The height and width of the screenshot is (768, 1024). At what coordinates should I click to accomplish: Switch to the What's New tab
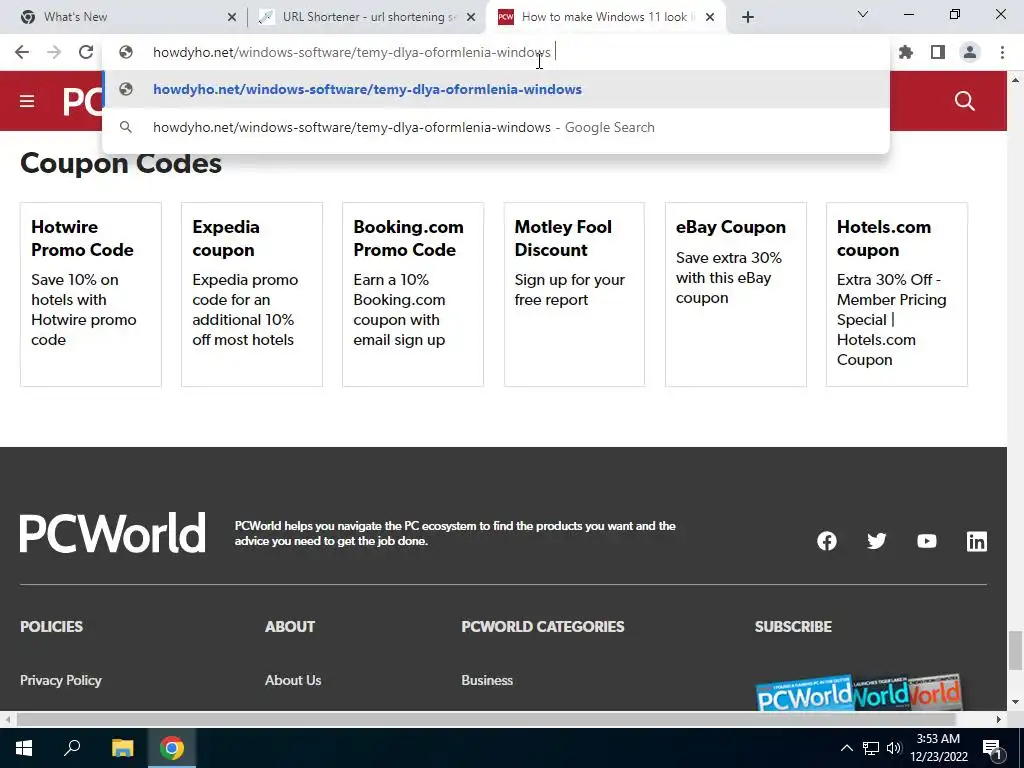[x=124, y=17]
